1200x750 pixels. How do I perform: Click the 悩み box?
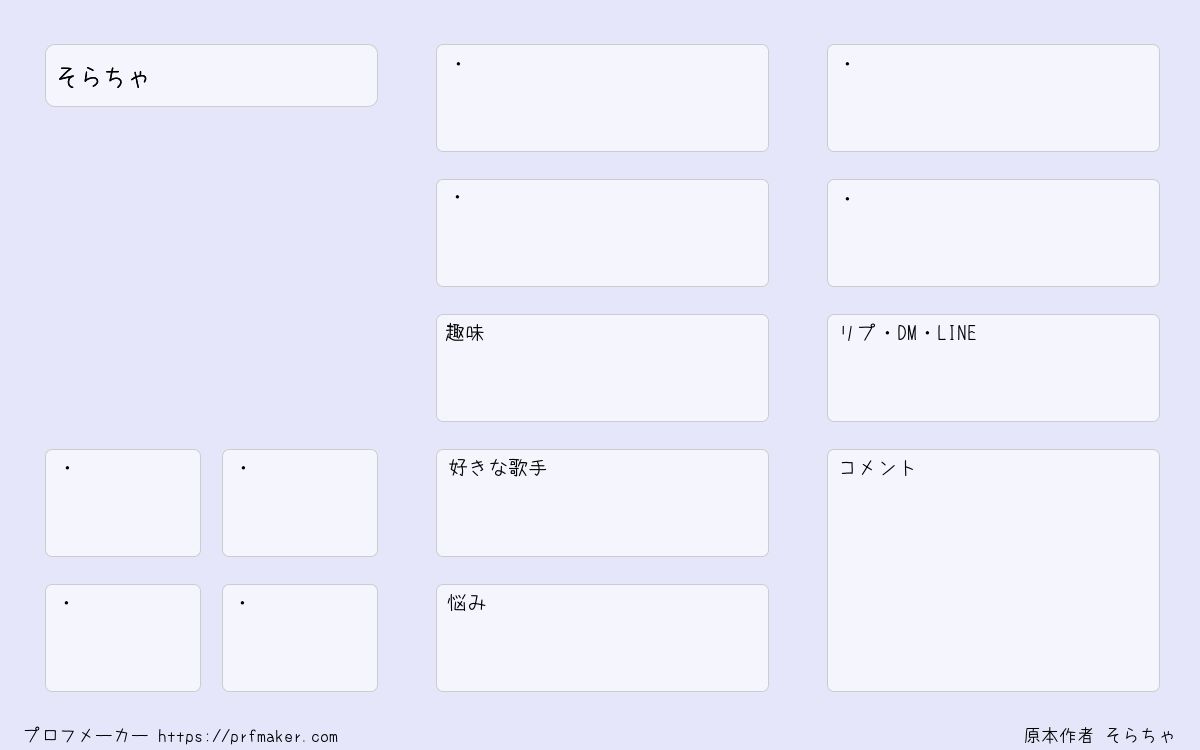tap(602, 638)
